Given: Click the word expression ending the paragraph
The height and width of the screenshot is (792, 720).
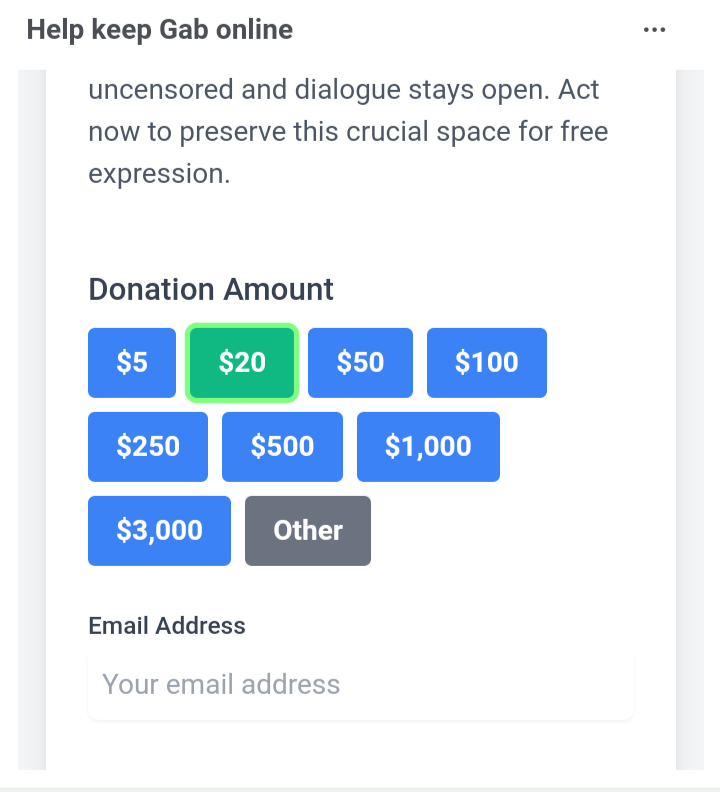Looking at the screenshot, I should click(158, 174).
